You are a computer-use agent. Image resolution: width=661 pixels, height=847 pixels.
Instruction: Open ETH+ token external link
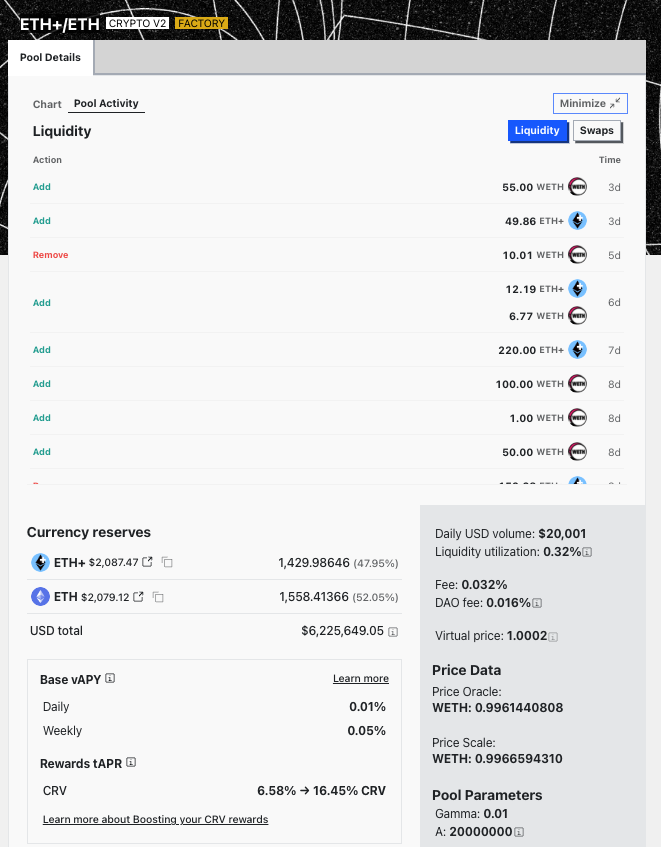[x=147, y=562]
